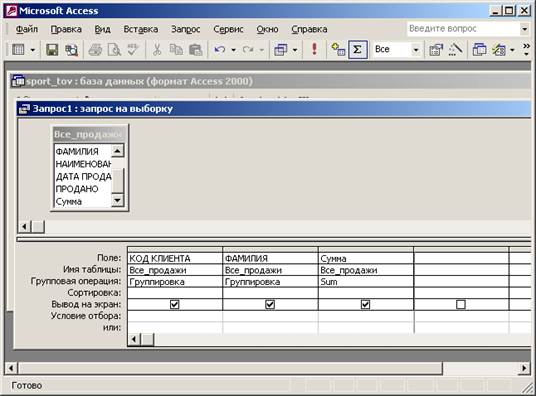Click criteria cell under КОД КЛИЕНТА
The width and height of the screenshot is (536, 396).
coord(175,316)
